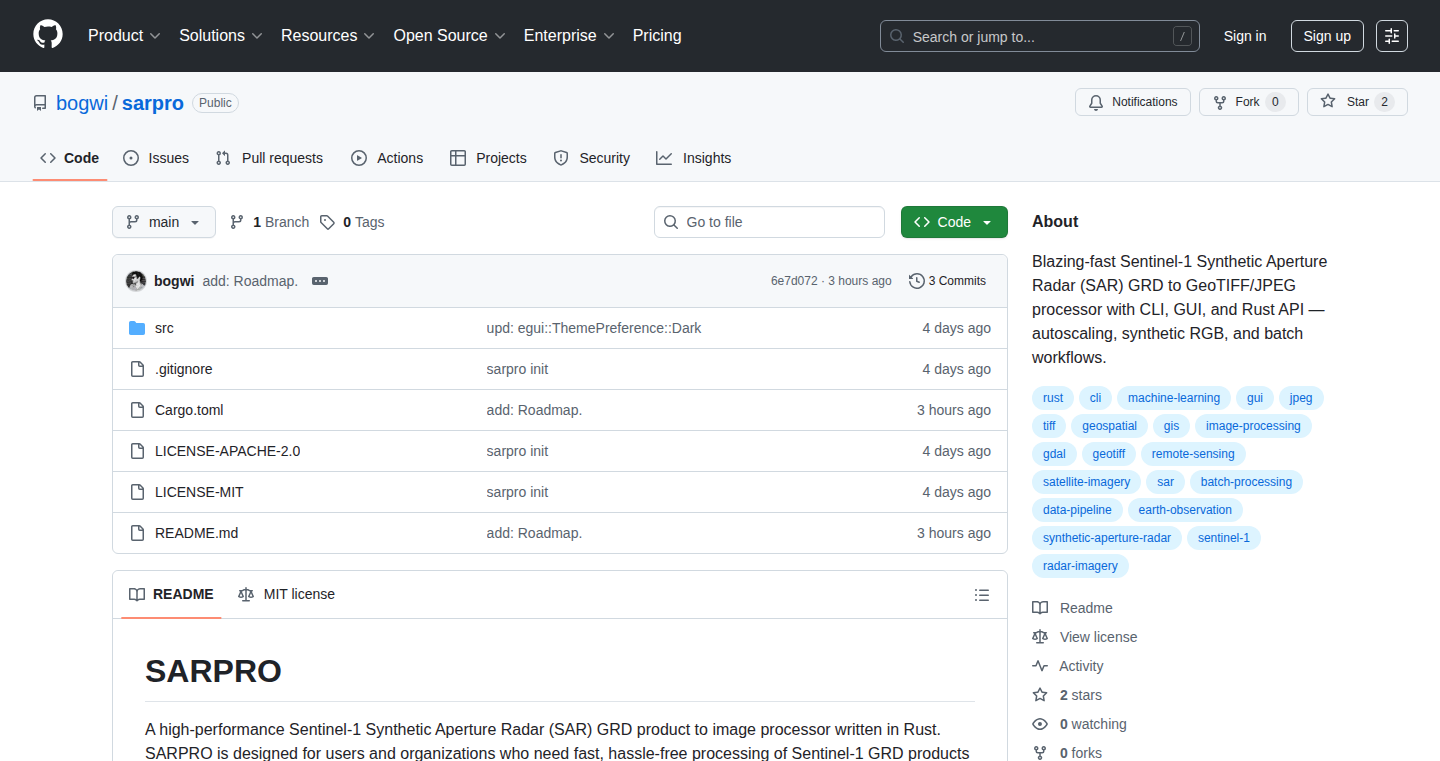1440x761 pixels.
Task: Fork this repository
Action: pos(1248,102)
